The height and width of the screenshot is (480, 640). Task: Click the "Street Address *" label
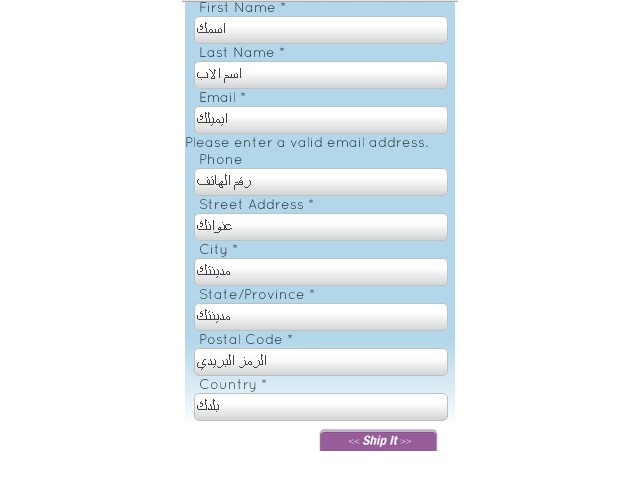pos(256,205)
